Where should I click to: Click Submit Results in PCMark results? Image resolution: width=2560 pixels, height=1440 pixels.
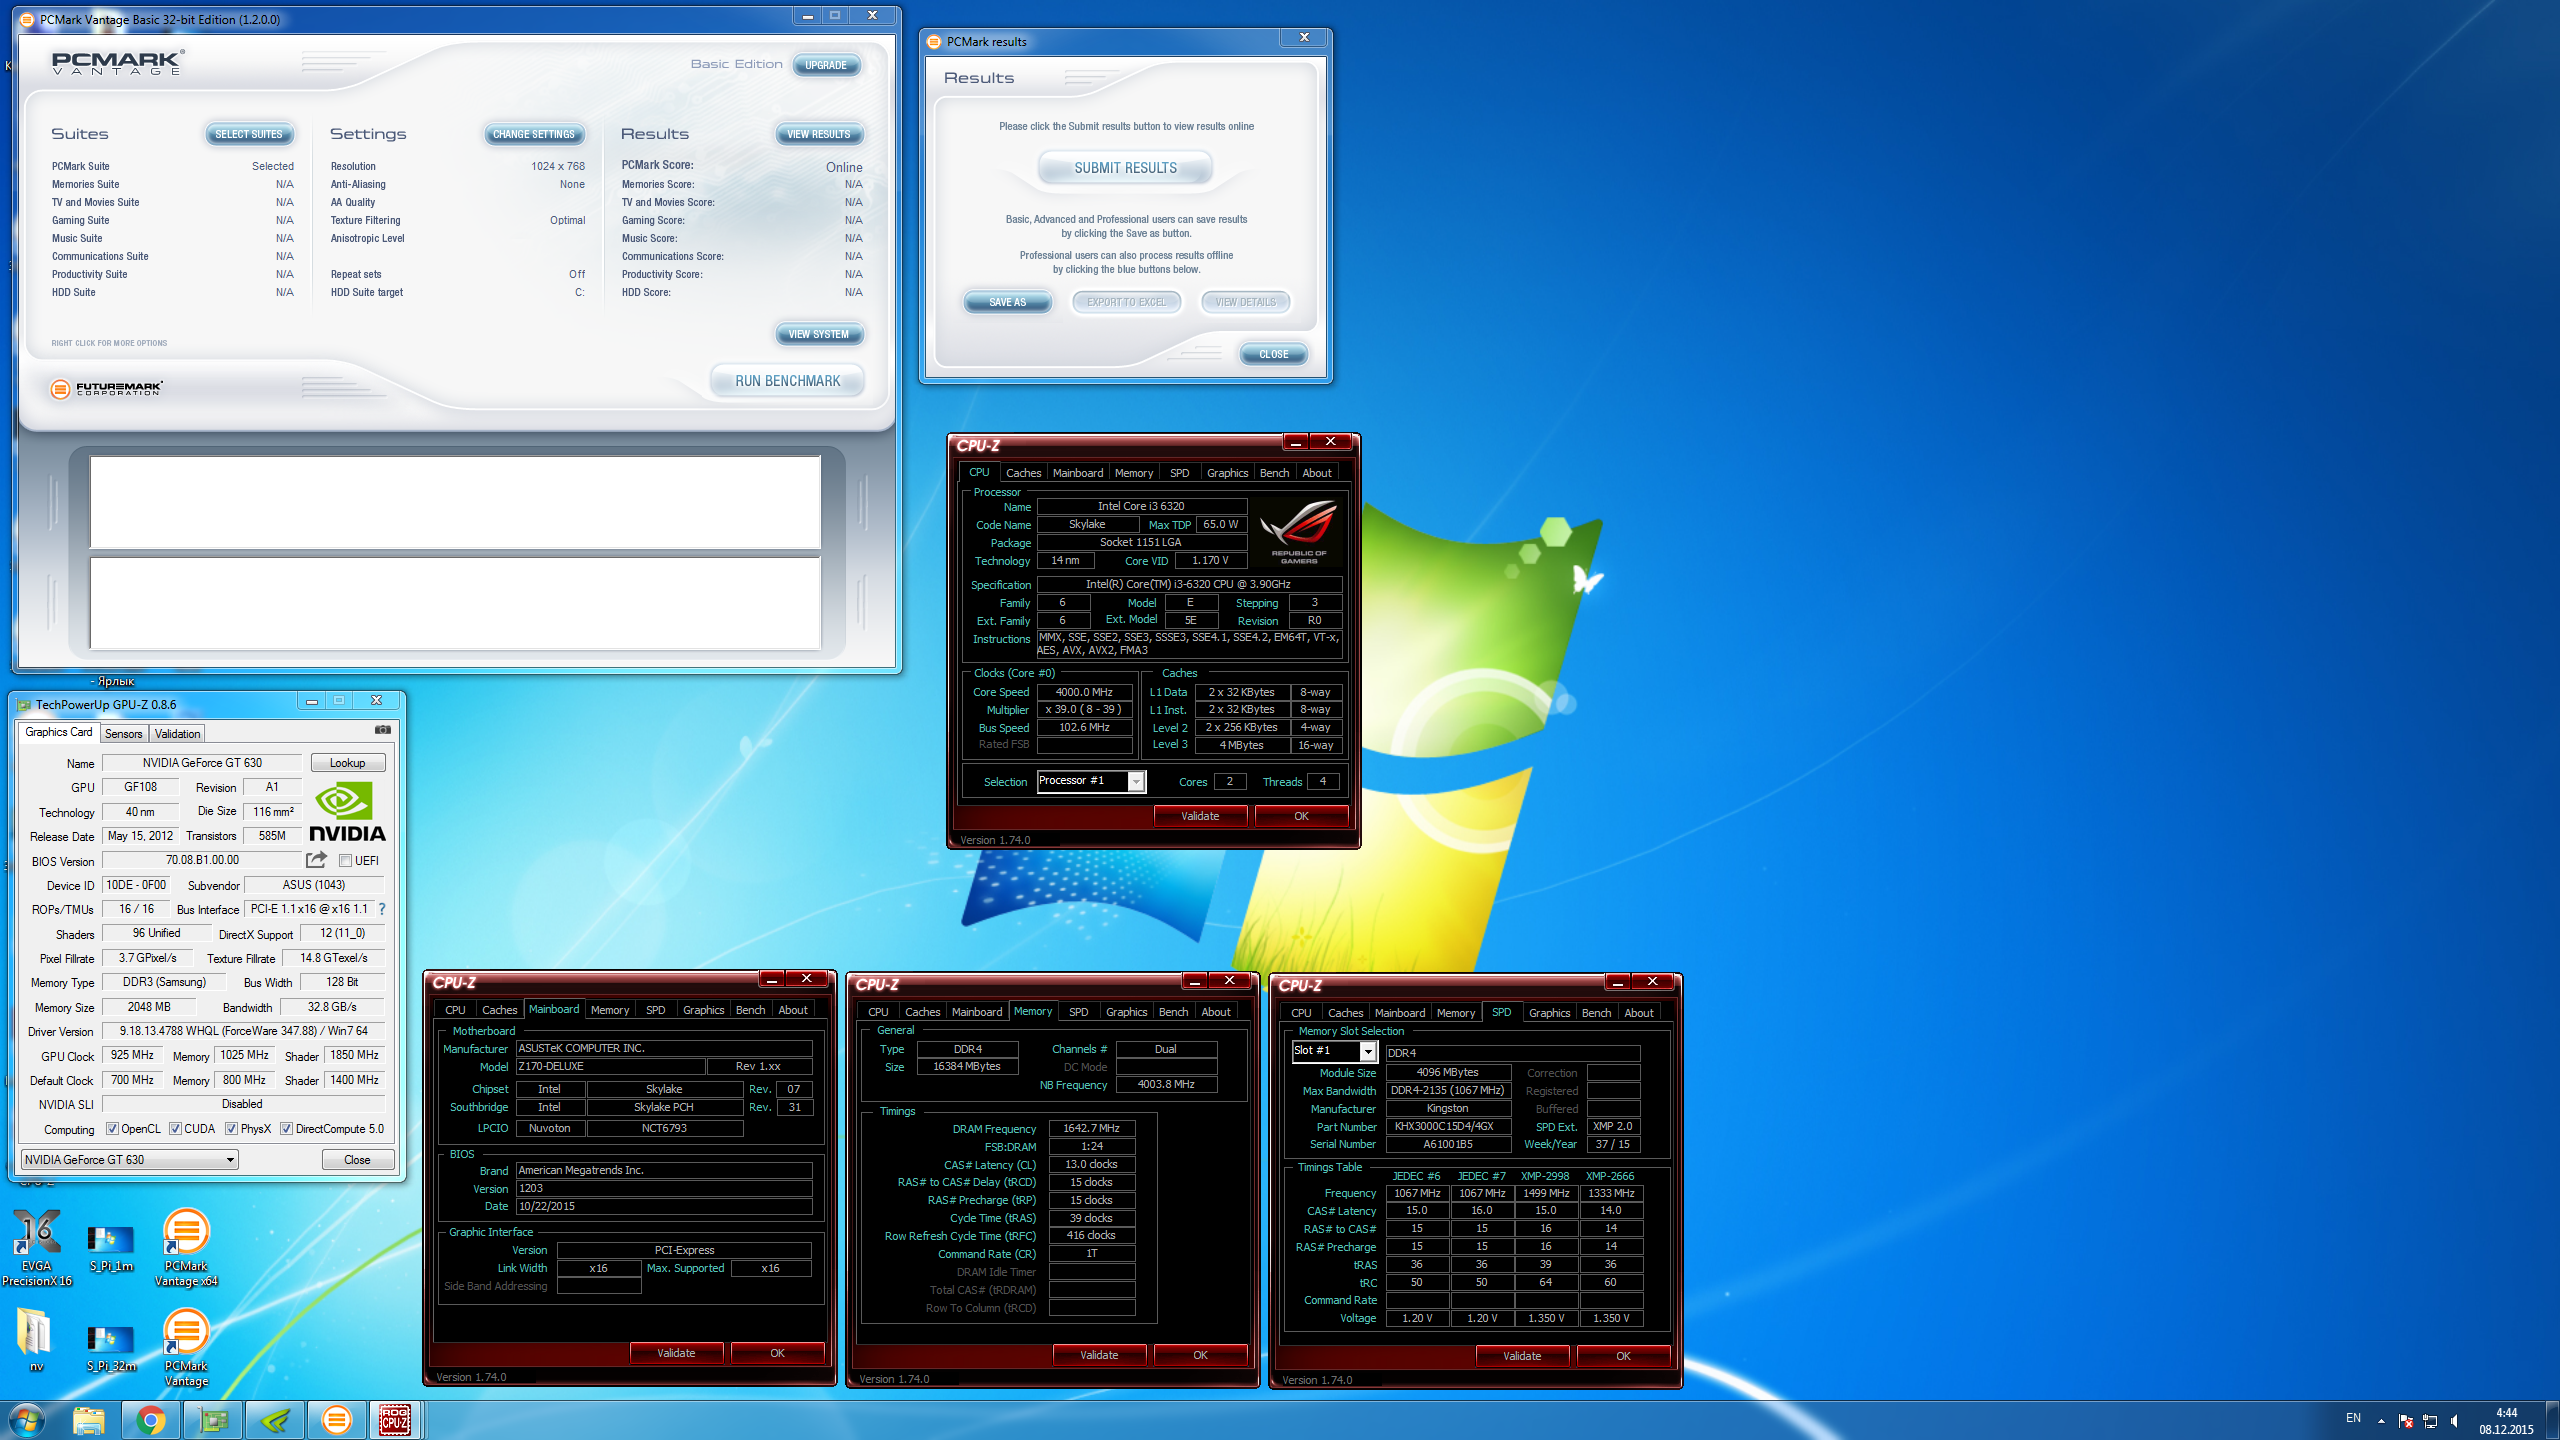[1126, 168]
